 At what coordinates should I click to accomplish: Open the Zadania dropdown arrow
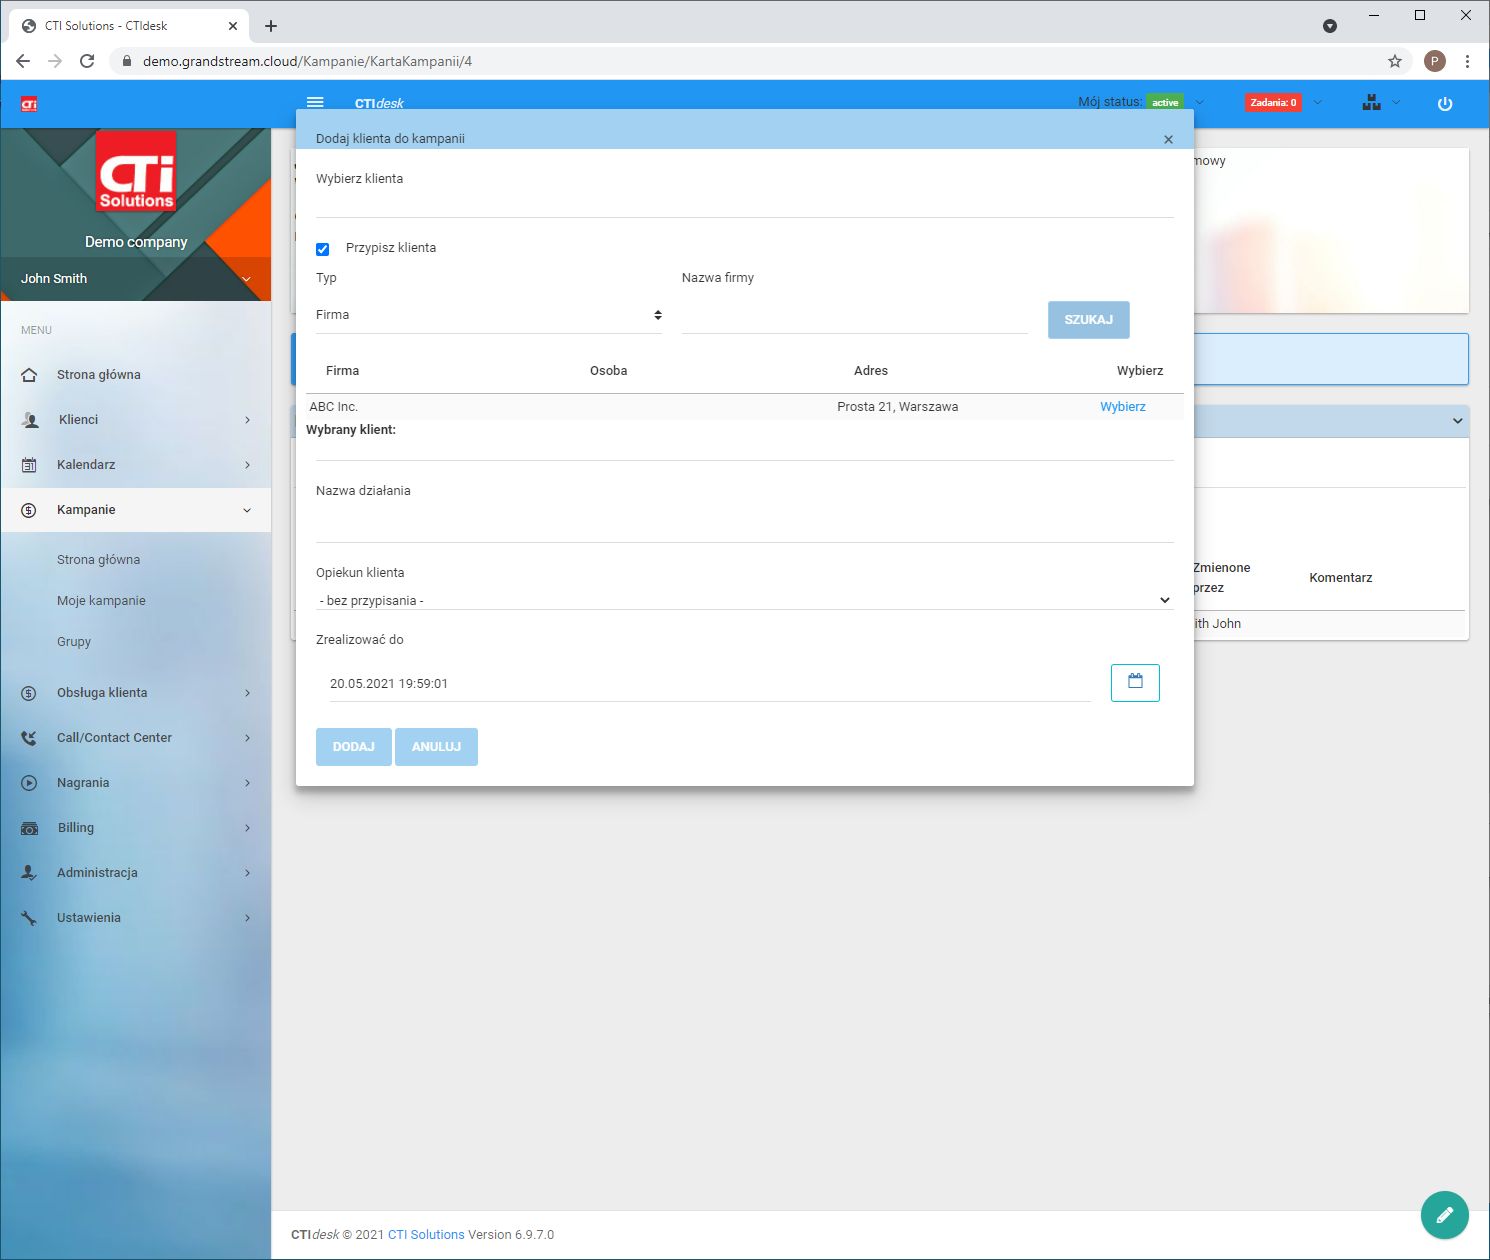1317,102
